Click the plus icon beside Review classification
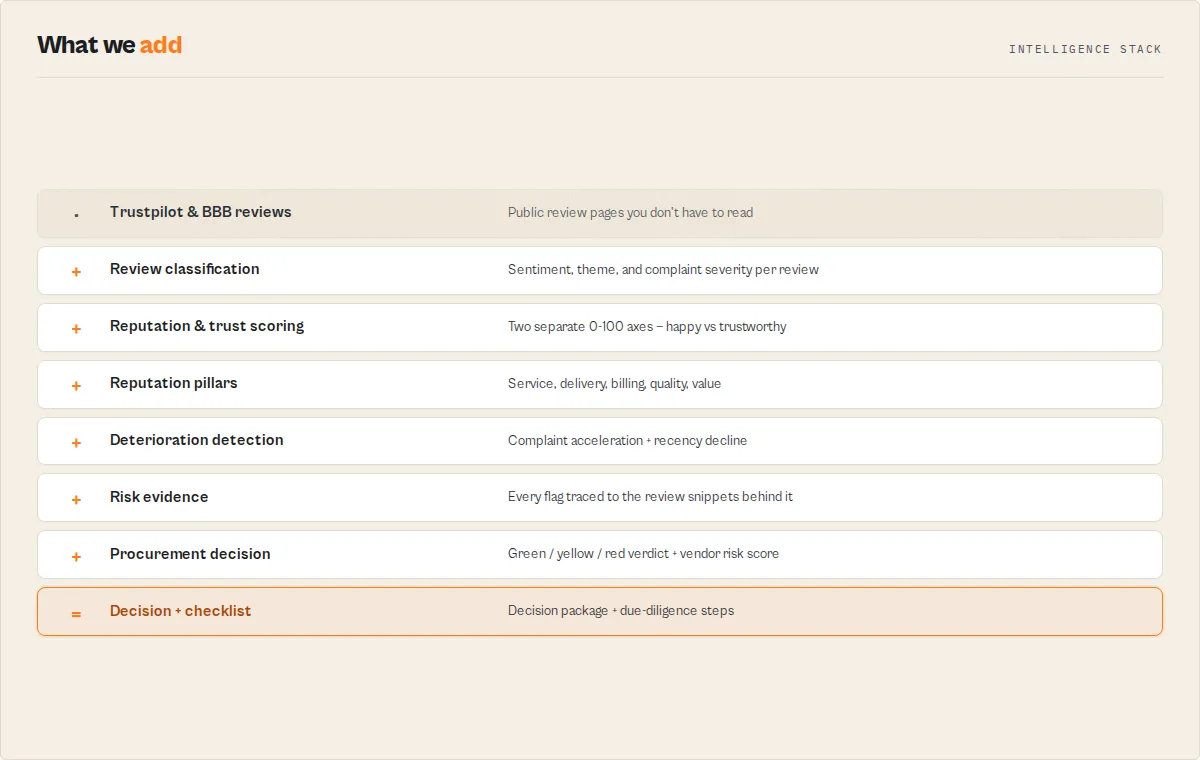The width and height of the screenshot is (1200, 760). [76, 271]
